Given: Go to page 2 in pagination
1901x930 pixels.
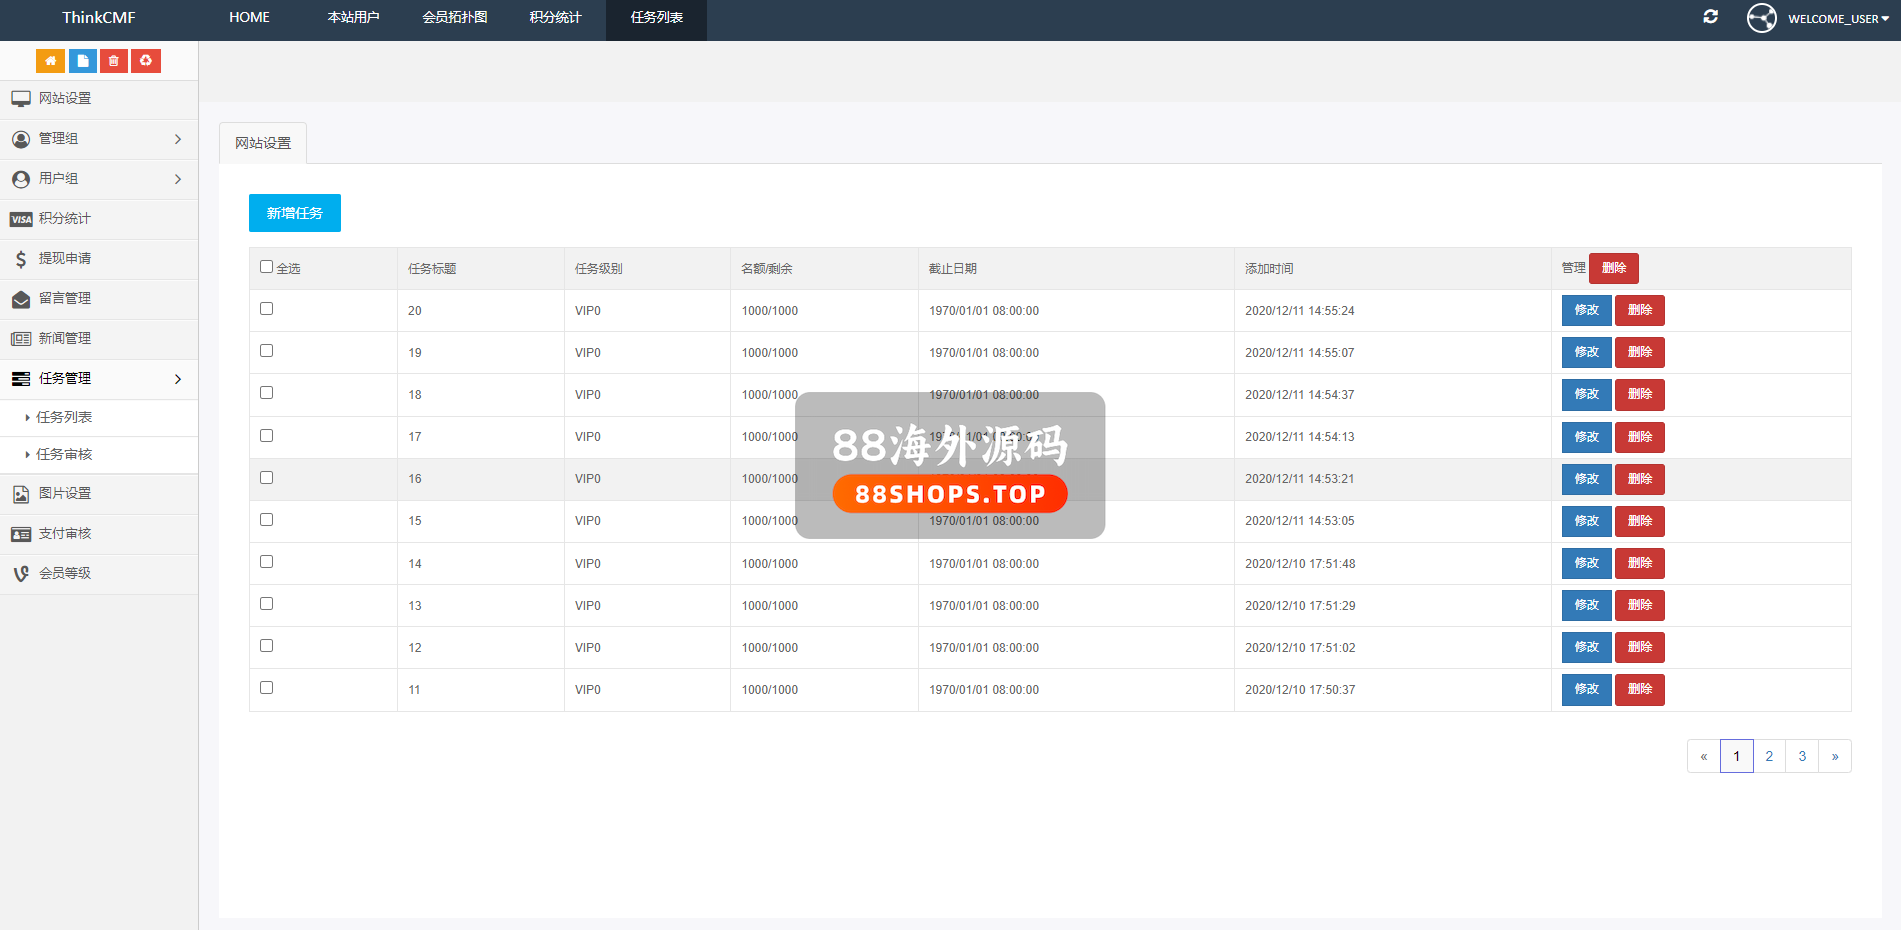Looking at the screenshot, I should tap(1769, 756).
